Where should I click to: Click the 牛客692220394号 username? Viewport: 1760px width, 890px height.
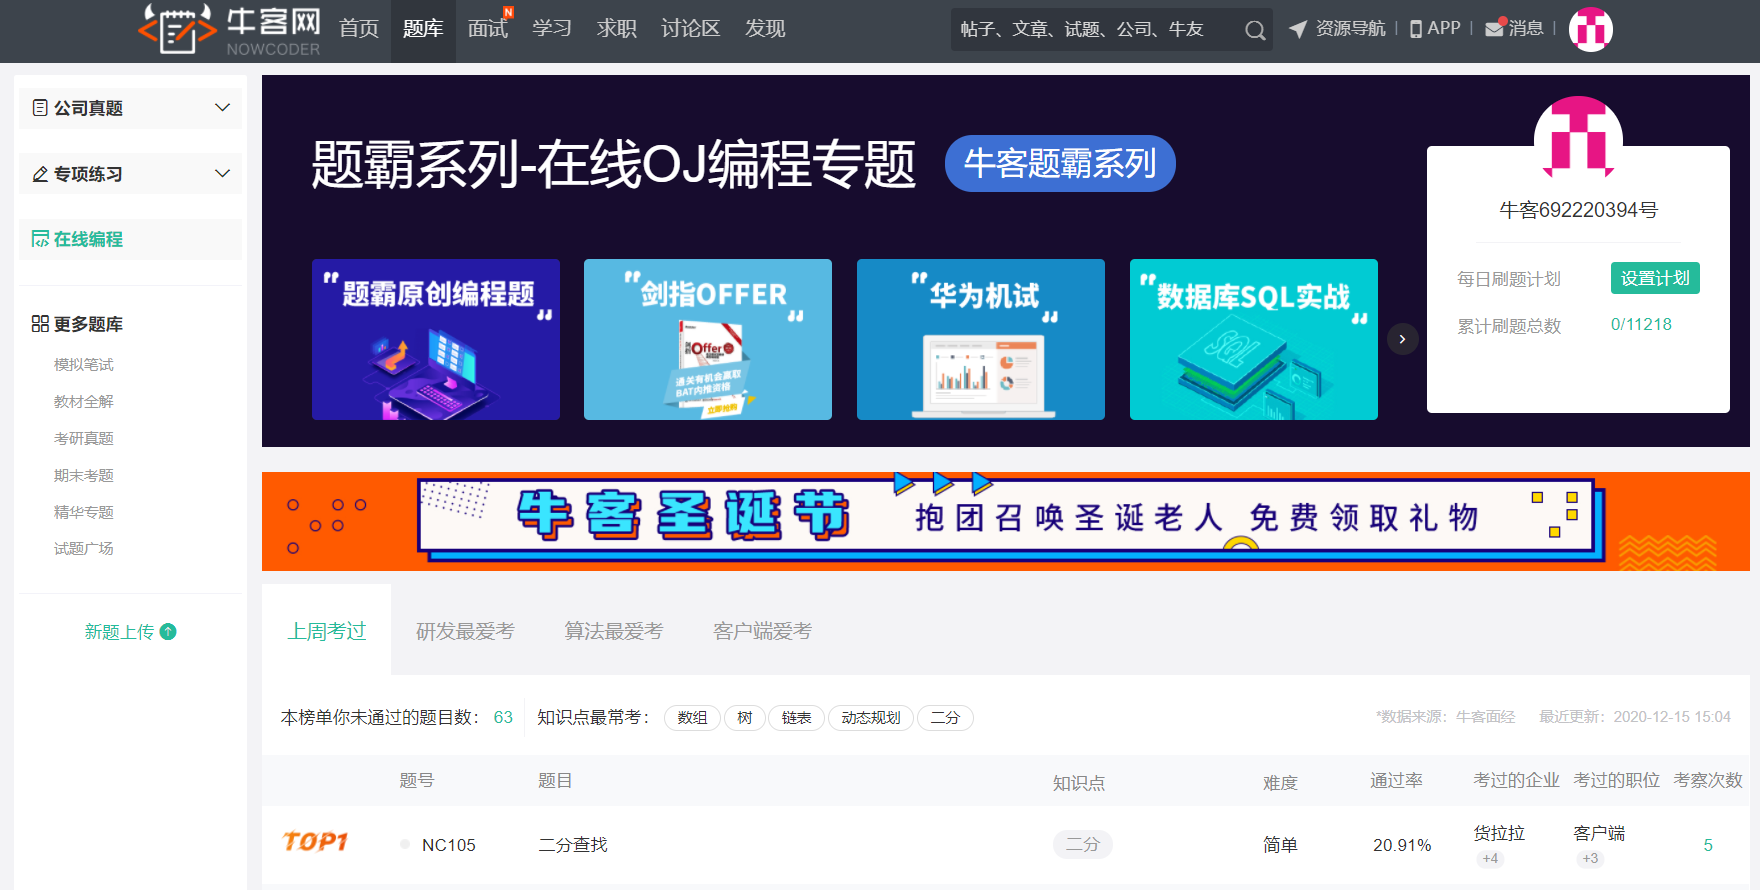point(1578,210)
